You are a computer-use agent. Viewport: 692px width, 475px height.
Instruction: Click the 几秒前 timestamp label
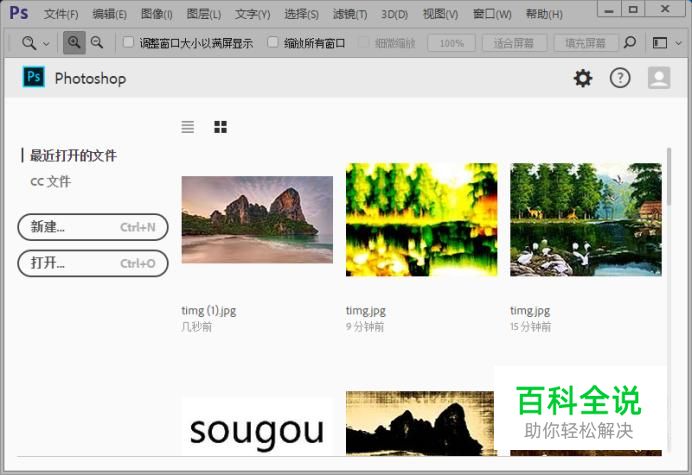point(197,327)
